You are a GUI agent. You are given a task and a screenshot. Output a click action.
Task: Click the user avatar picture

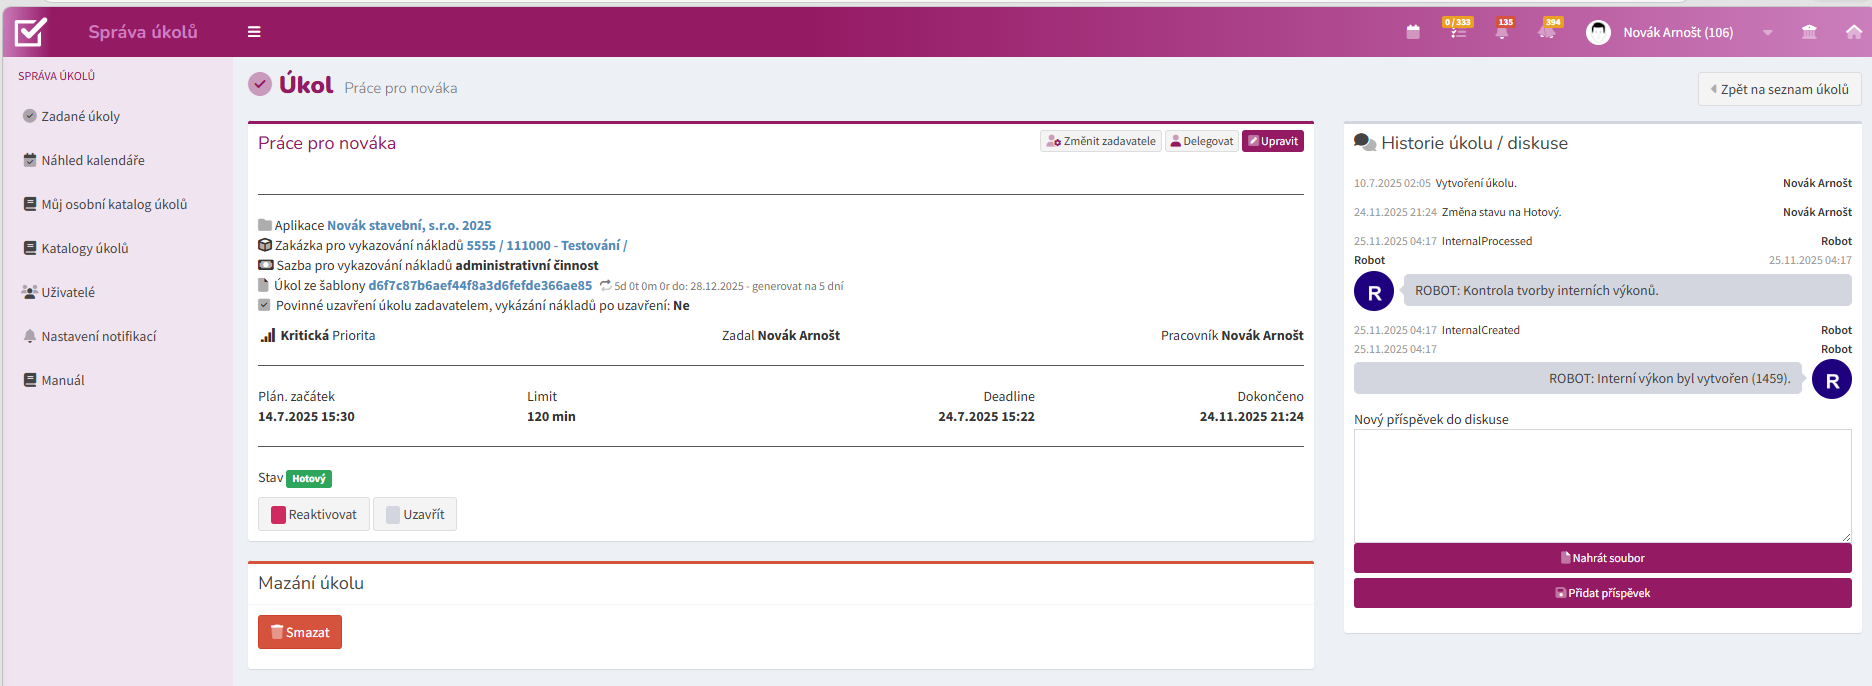[x=1599, y=32]
